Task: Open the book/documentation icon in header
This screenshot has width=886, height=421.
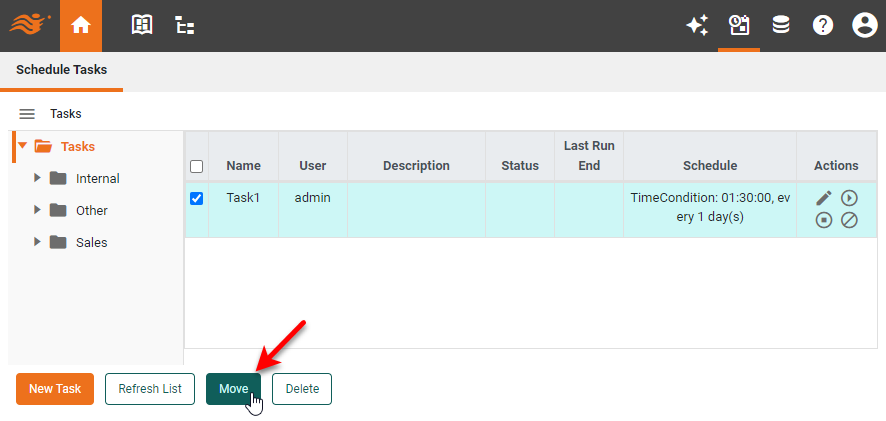Action: 142,26
